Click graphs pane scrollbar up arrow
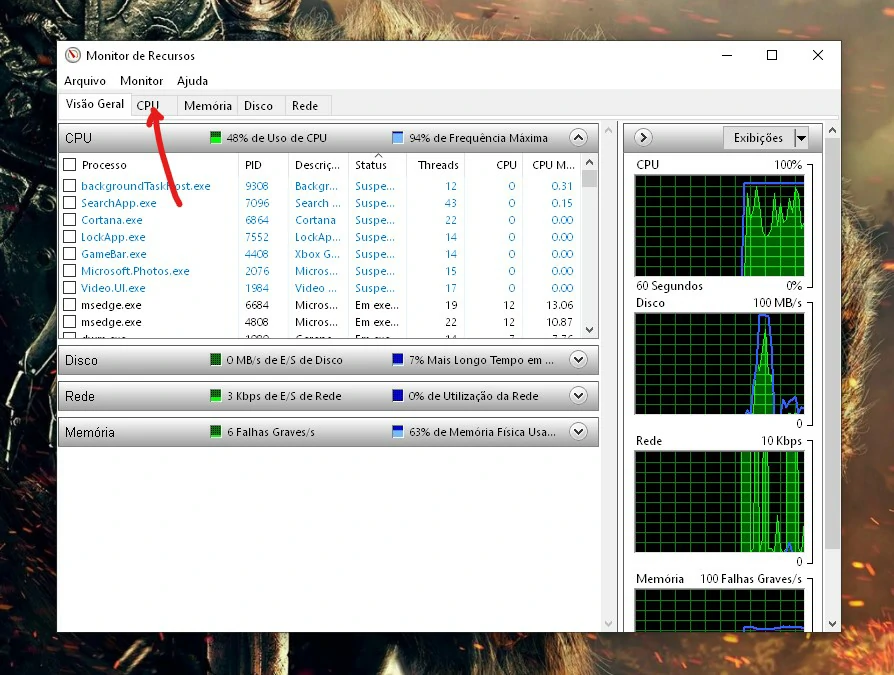Viewport: 894px width, 675px height. point(832,131)
